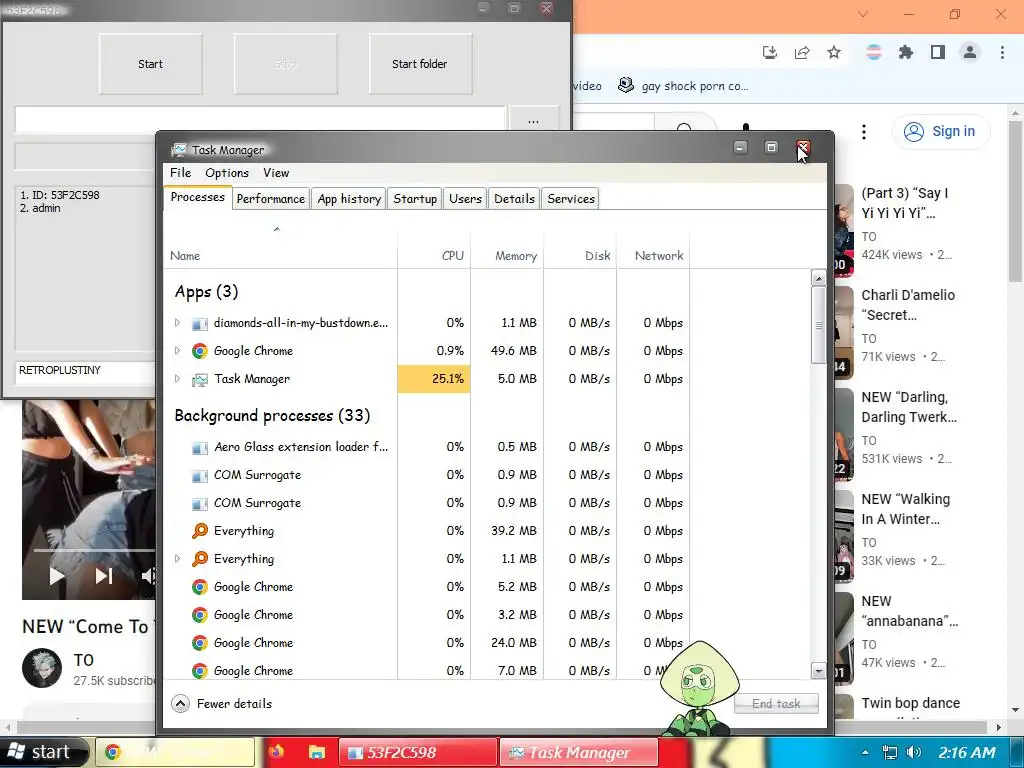
Task: Expand the second Everything background process
Action: 177,559
